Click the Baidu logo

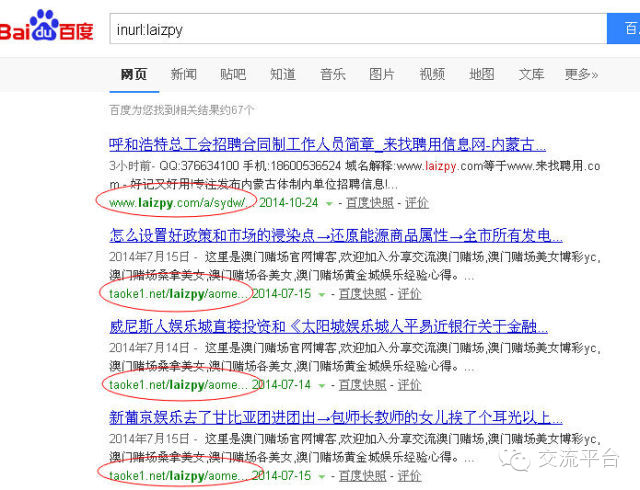[47, 26]
